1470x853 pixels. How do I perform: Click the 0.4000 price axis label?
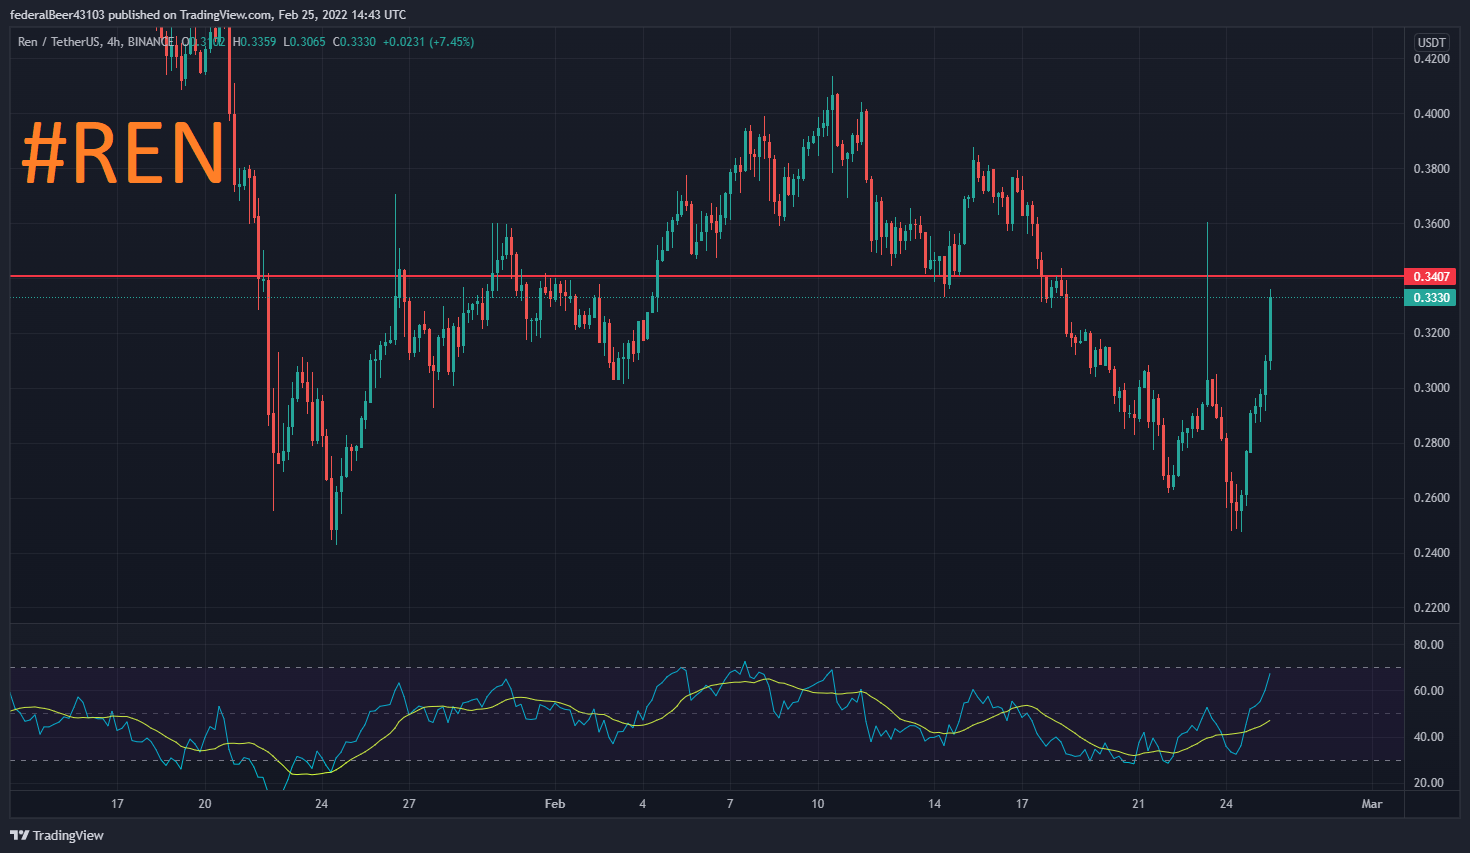click(x=1431, y=114)
